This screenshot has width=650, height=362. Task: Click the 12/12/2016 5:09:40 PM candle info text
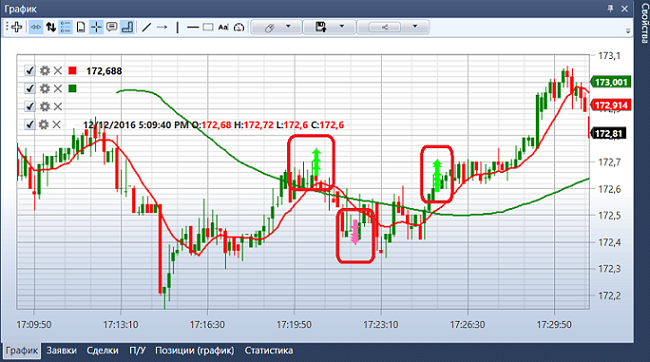(x=213, y=125)
